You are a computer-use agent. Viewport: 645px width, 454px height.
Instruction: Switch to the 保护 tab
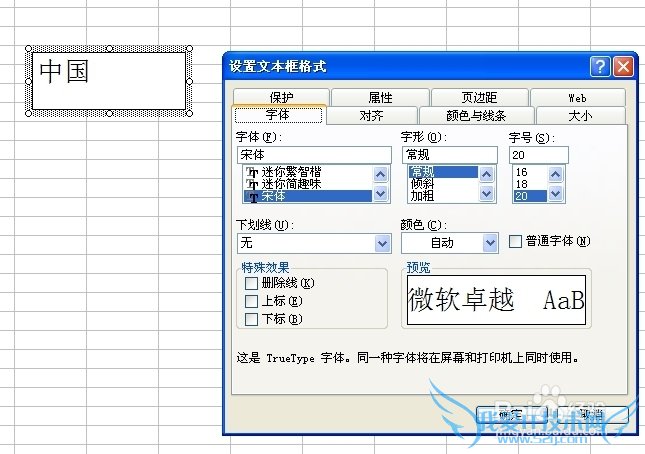tap(281, 97)
